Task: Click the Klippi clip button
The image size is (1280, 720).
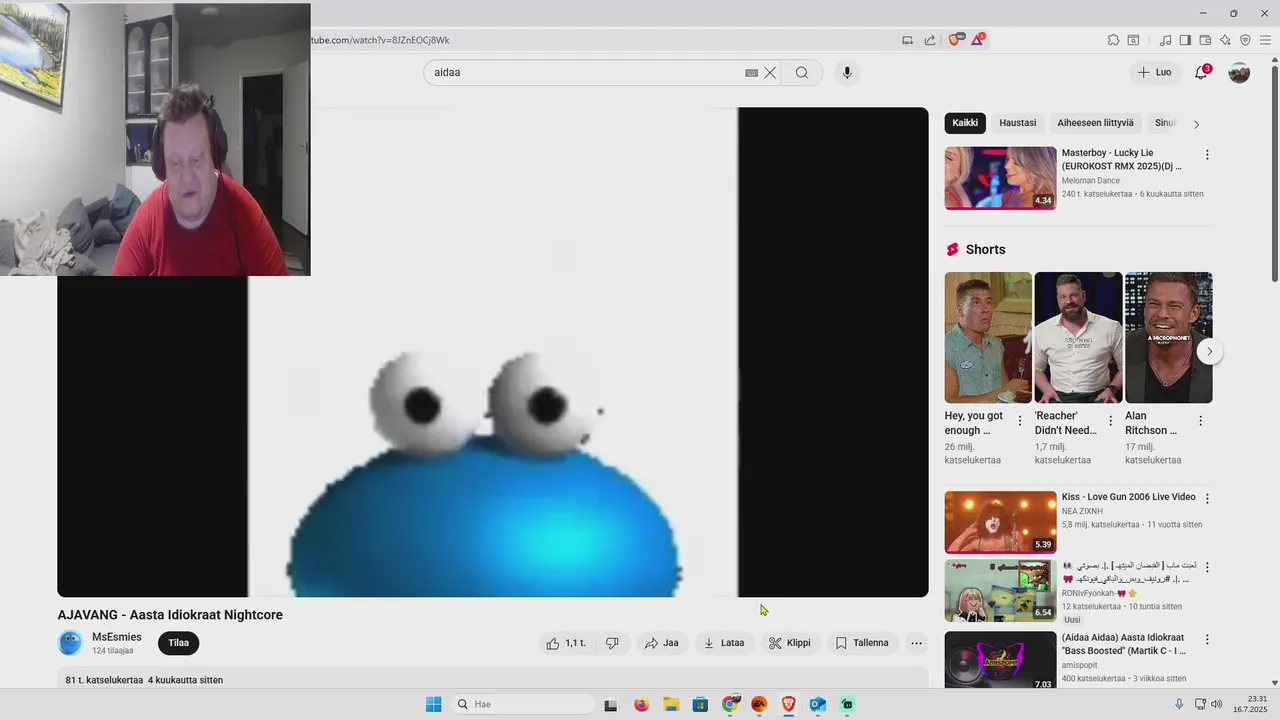Action: (790, 643)
